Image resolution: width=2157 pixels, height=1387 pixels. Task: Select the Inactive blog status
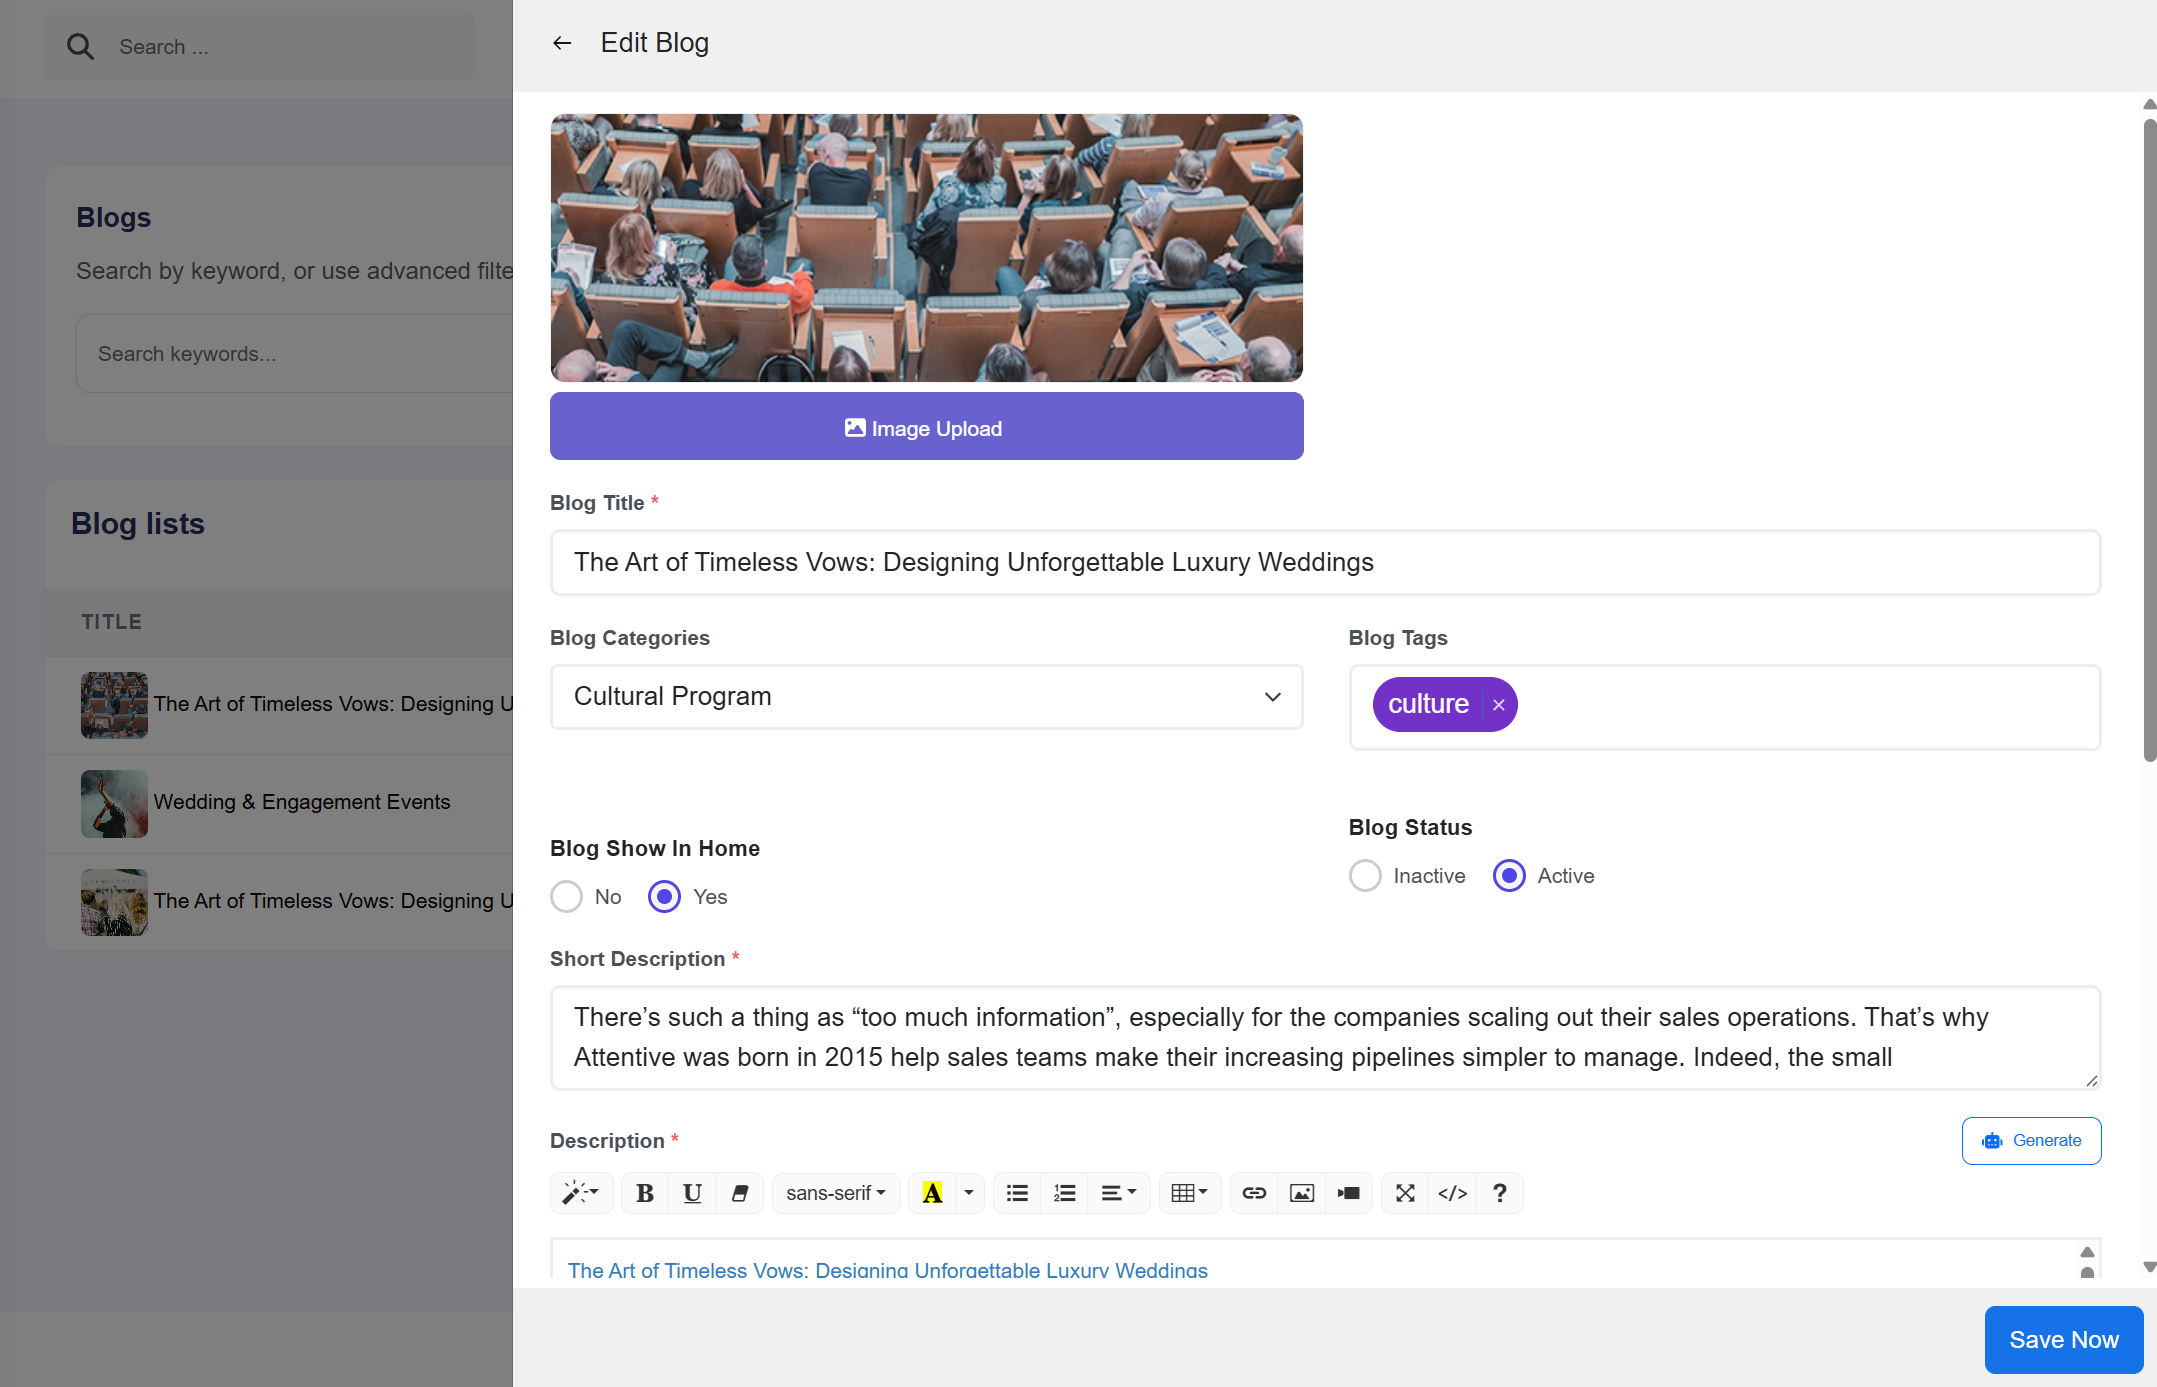(1365, 876)
